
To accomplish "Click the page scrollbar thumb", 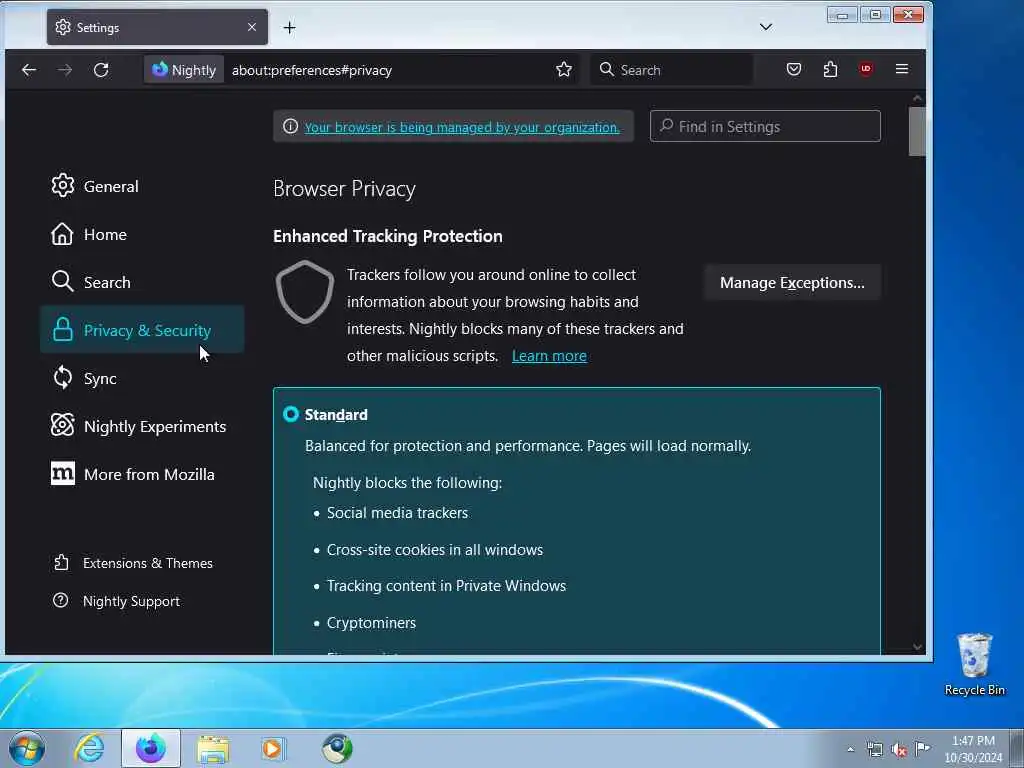I will pyautogui.click(x=917, y=131).
